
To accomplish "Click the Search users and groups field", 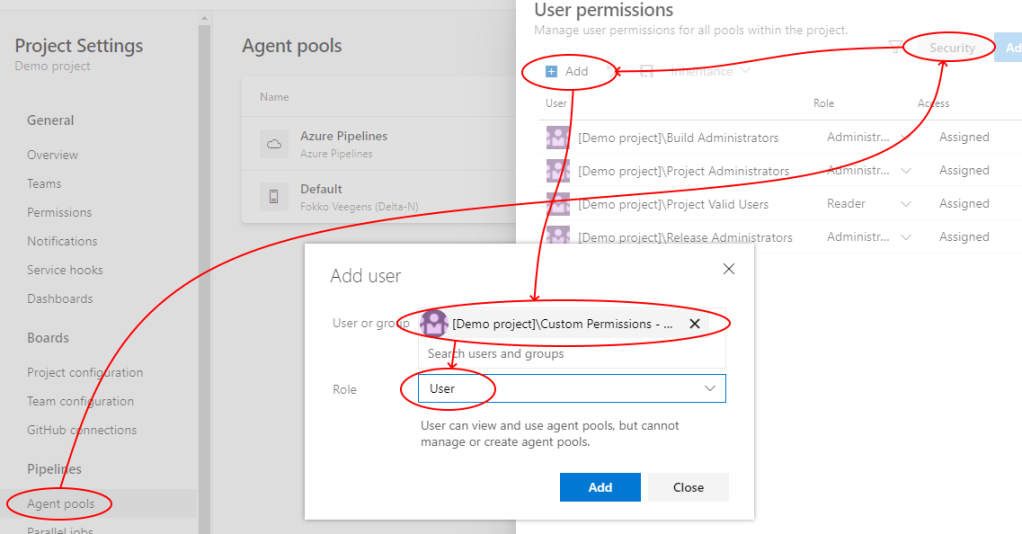I will pos(572,353).
